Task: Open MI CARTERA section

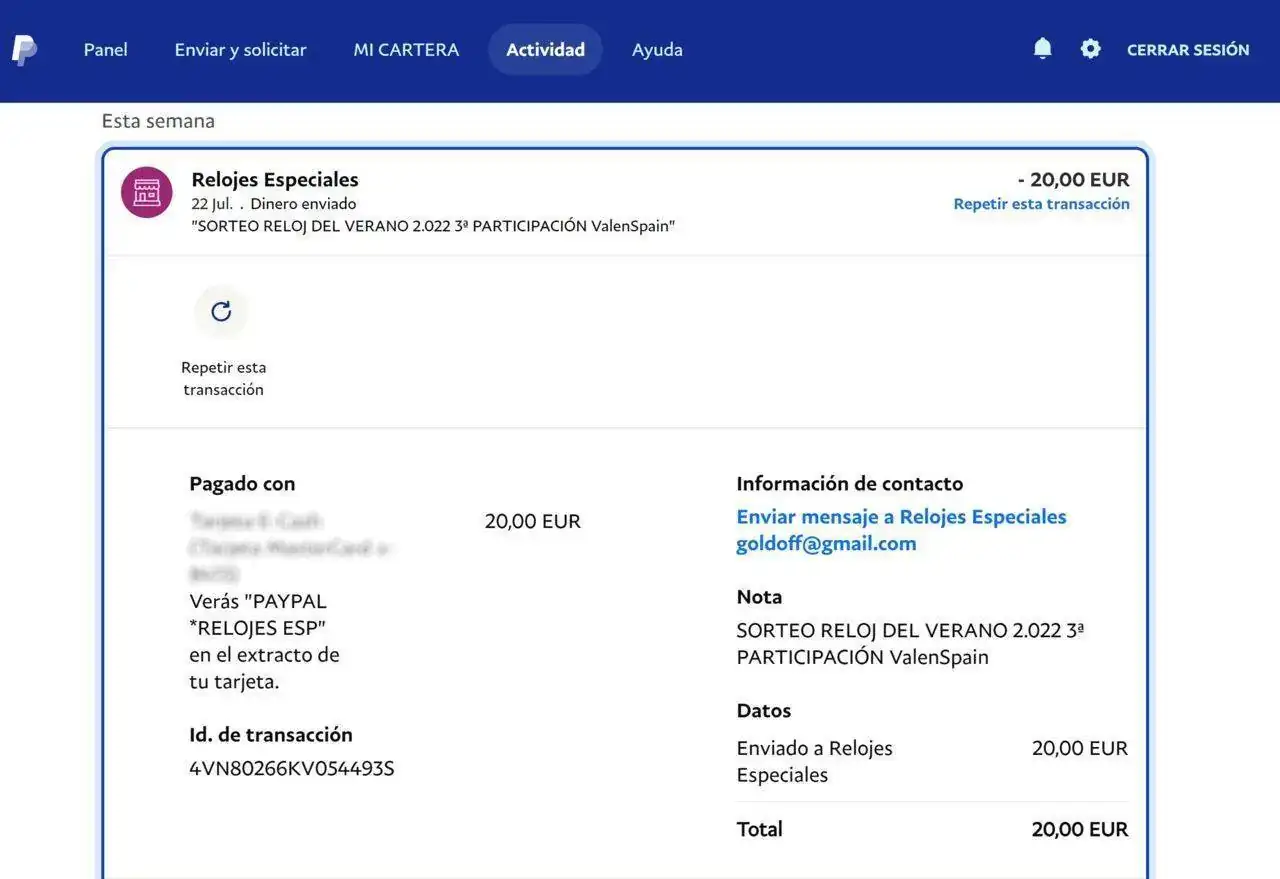Action: [x=406, y=49]
